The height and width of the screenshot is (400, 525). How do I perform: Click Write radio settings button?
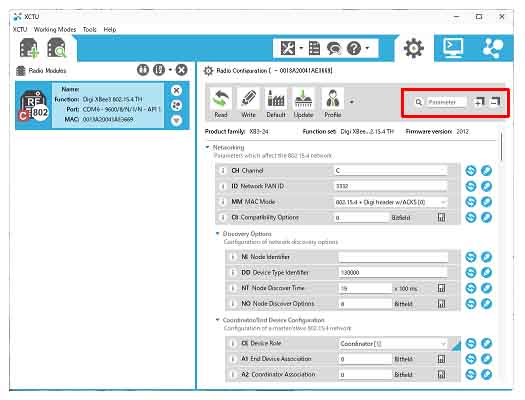tap(248, 103)
